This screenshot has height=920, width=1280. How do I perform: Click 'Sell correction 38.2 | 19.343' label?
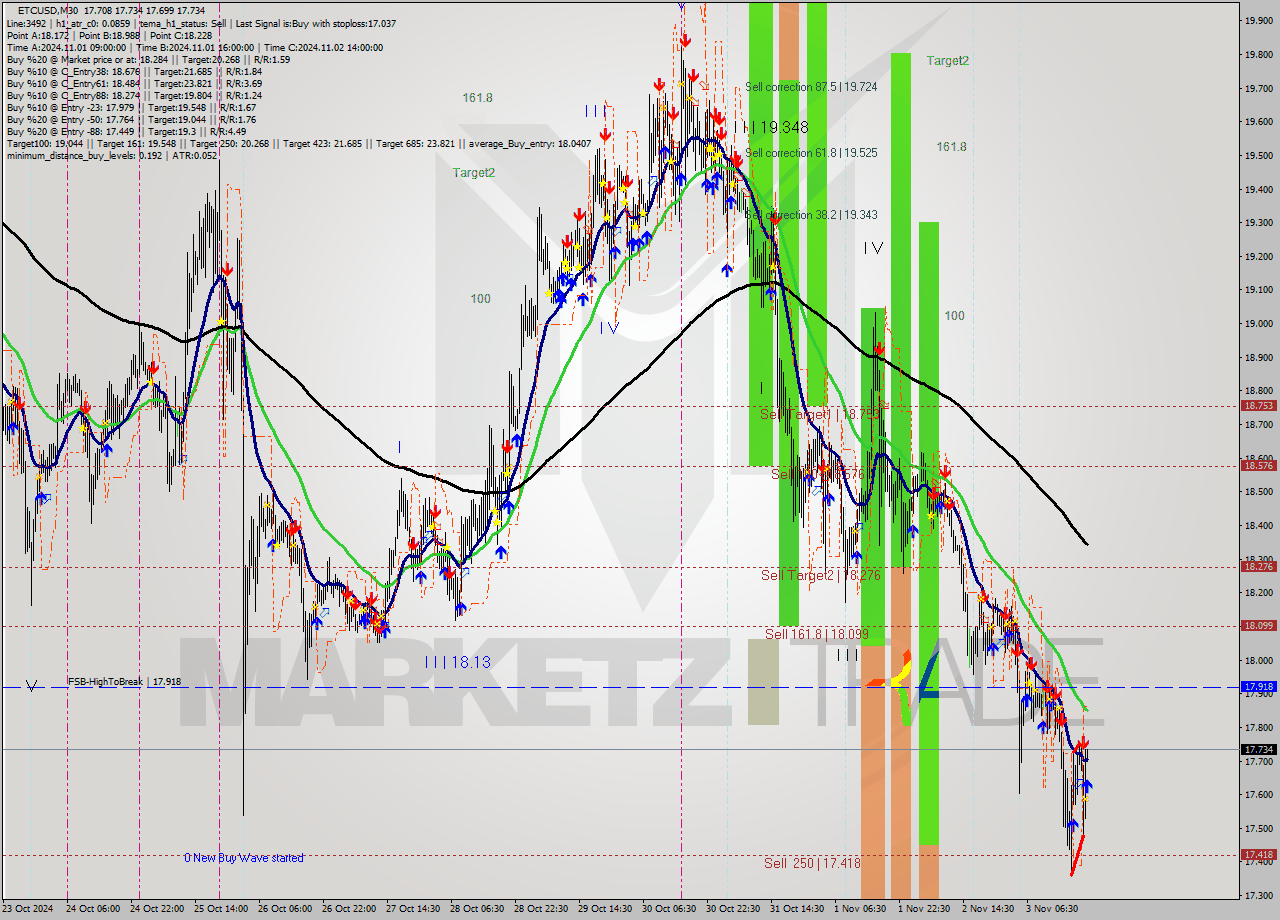click(x=811, y=215)
